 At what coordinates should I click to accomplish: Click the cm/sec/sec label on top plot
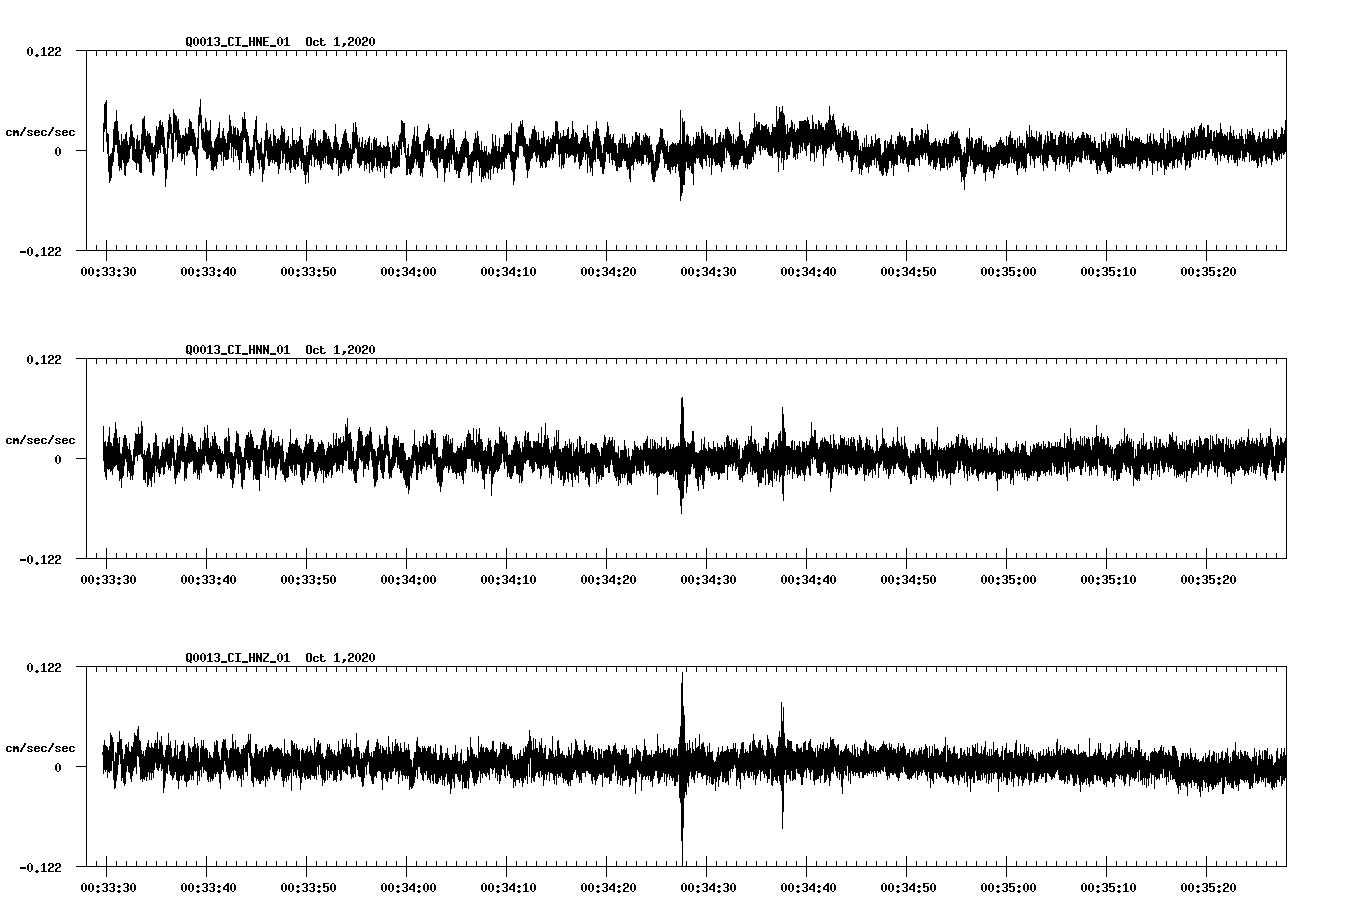[x=40, y=130]
